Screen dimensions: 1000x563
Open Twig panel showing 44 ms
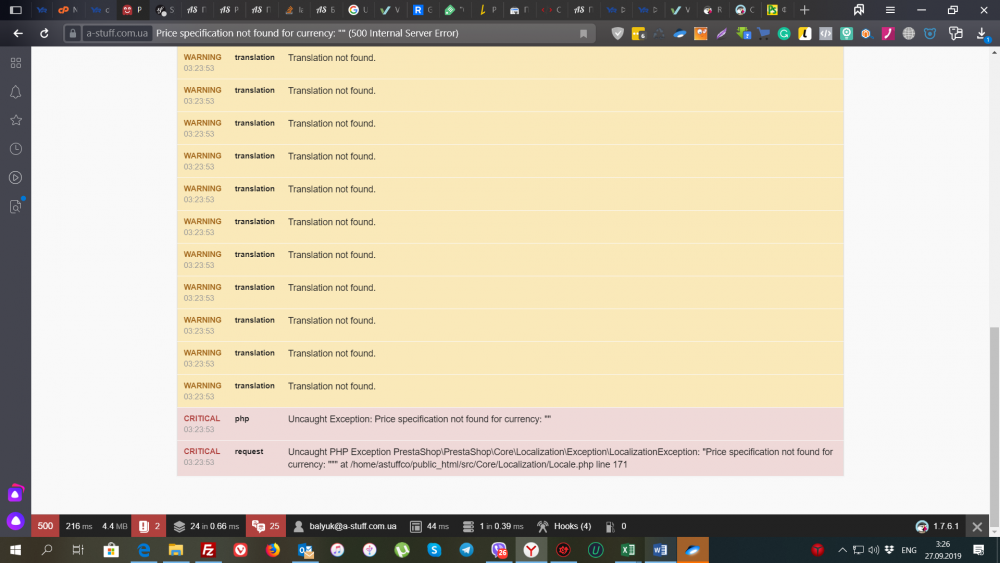pos(429,527)
